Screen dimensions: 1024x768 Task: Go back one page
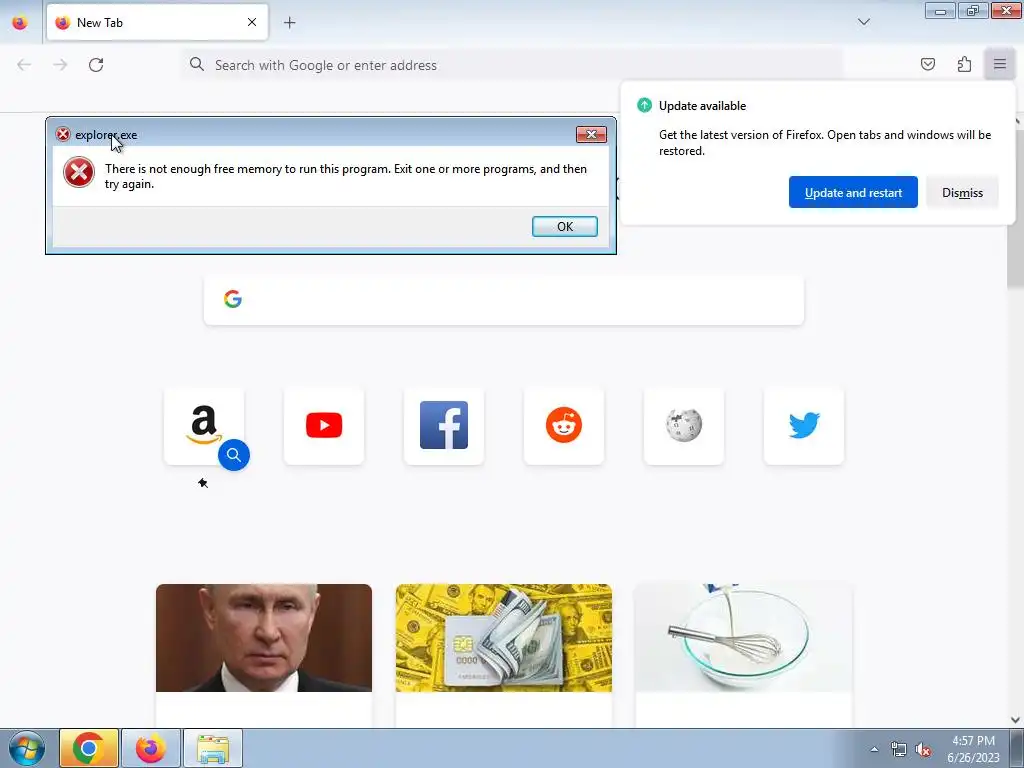(x=24, y=65)
